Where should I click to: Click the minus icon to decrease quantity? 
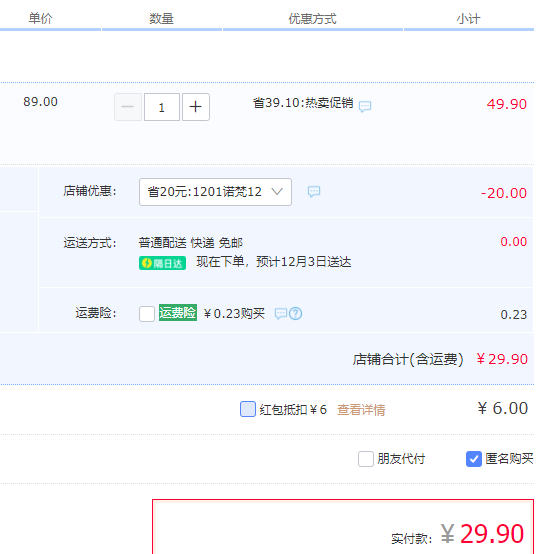click(128, 107)
